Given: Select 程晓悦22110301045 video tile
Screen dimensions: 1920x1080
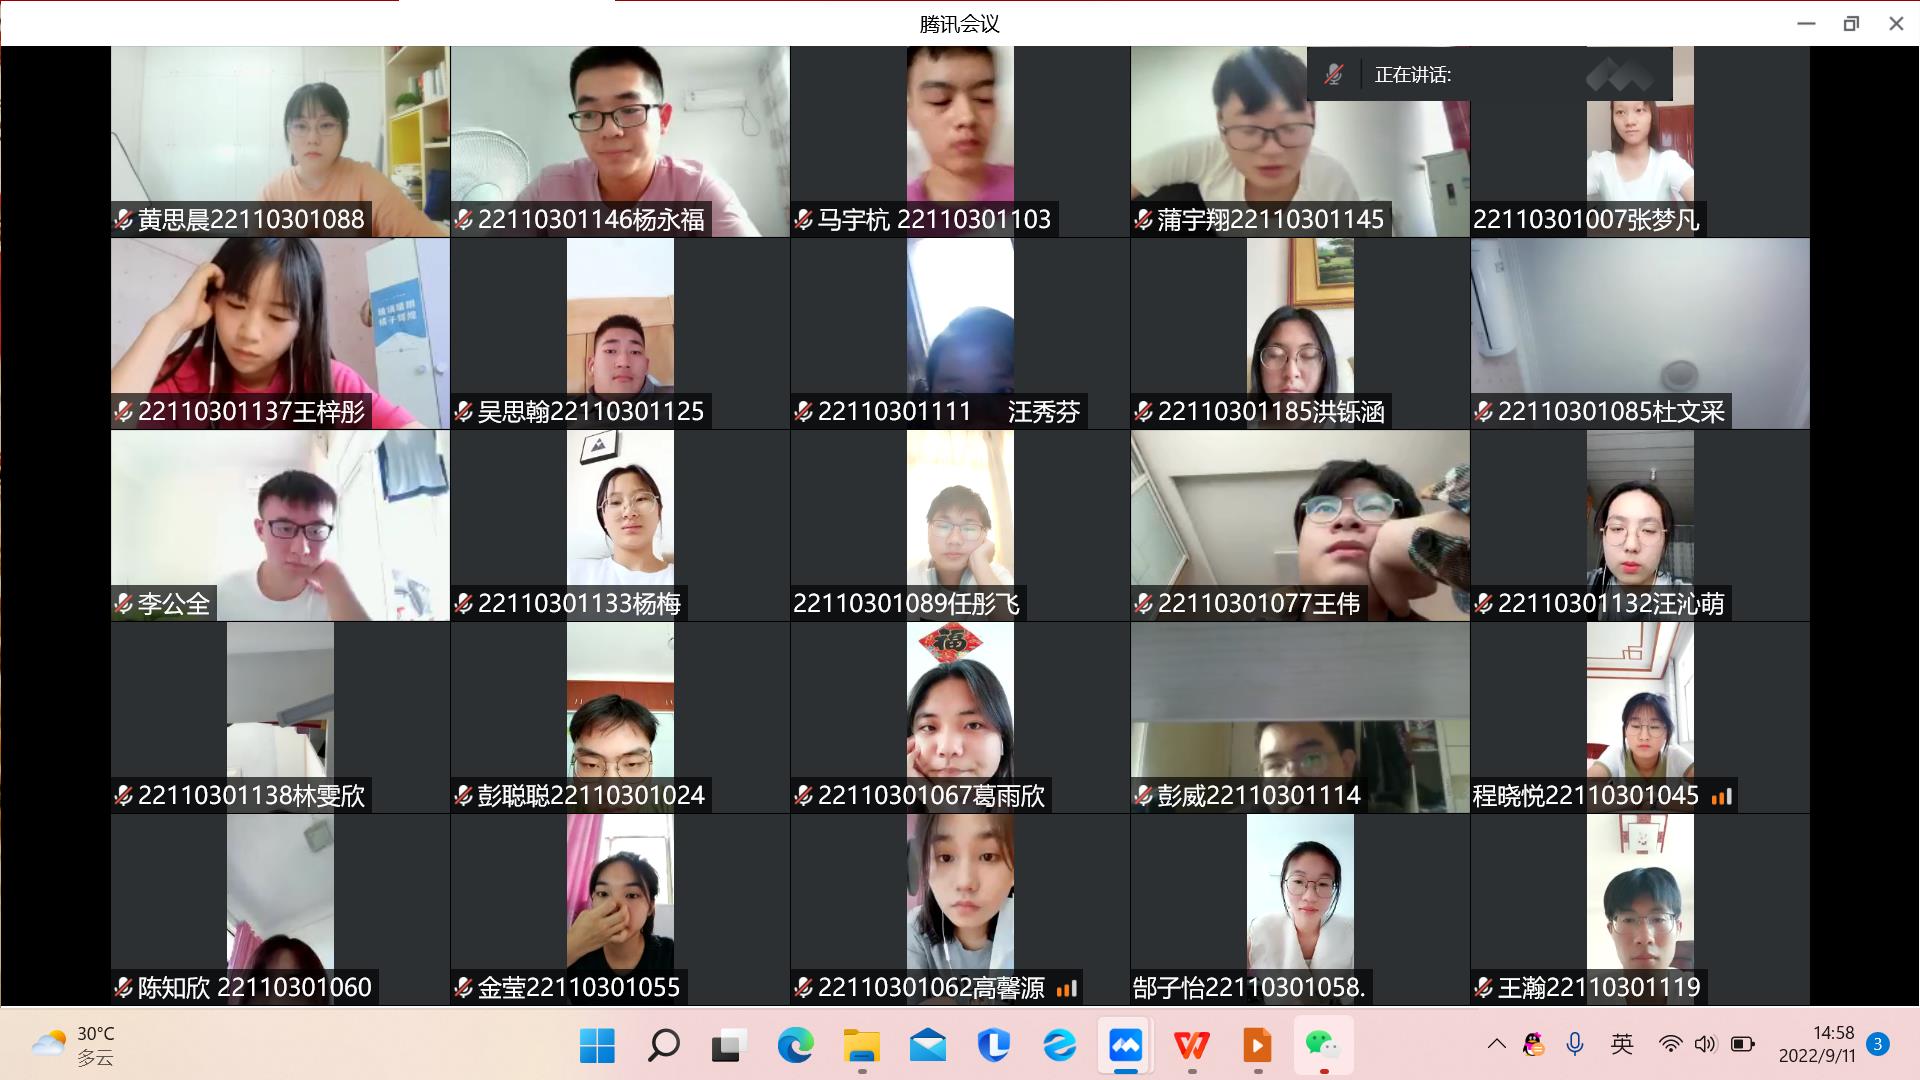Looking at the screenshot, I should tap(1640, 717).
